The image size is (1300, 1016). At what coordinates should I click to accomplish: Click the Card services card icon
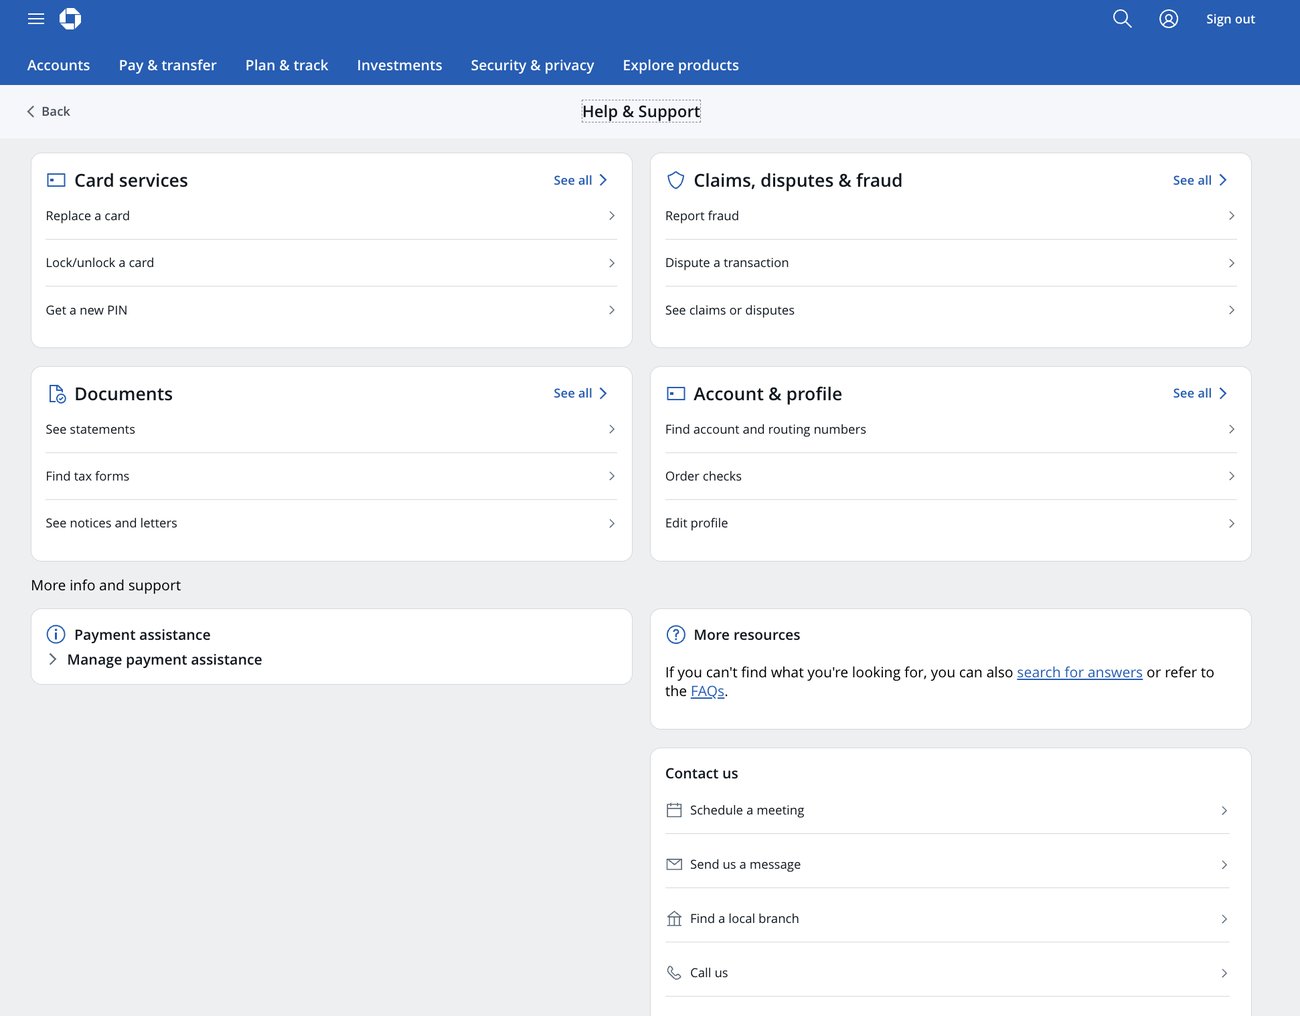point(56,180)
